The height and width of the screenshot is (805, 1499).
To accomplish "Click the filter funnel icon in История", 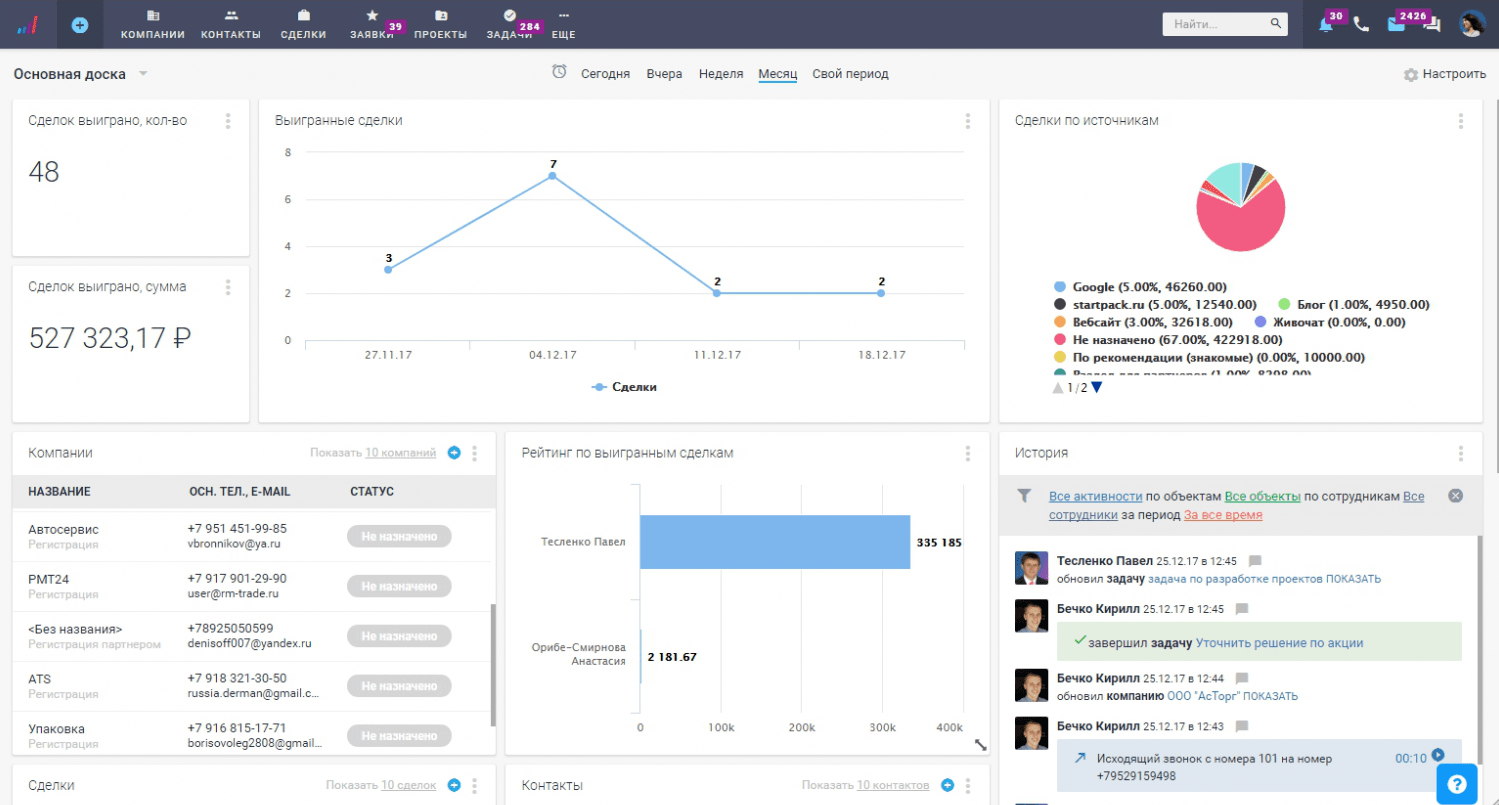I will click(1024, 496).
